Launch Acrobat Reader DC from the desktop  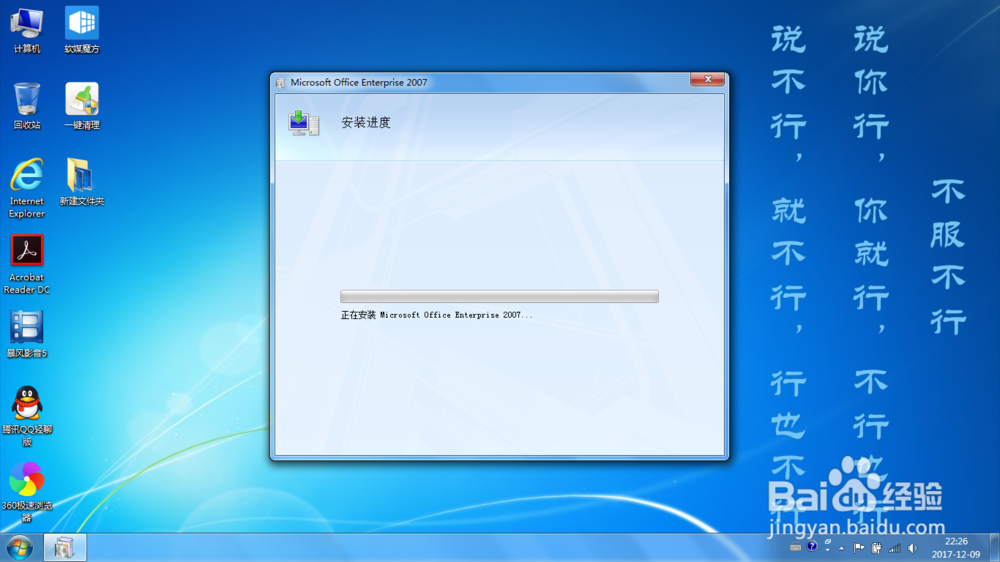pyautogui.click(x=27, y=264)
